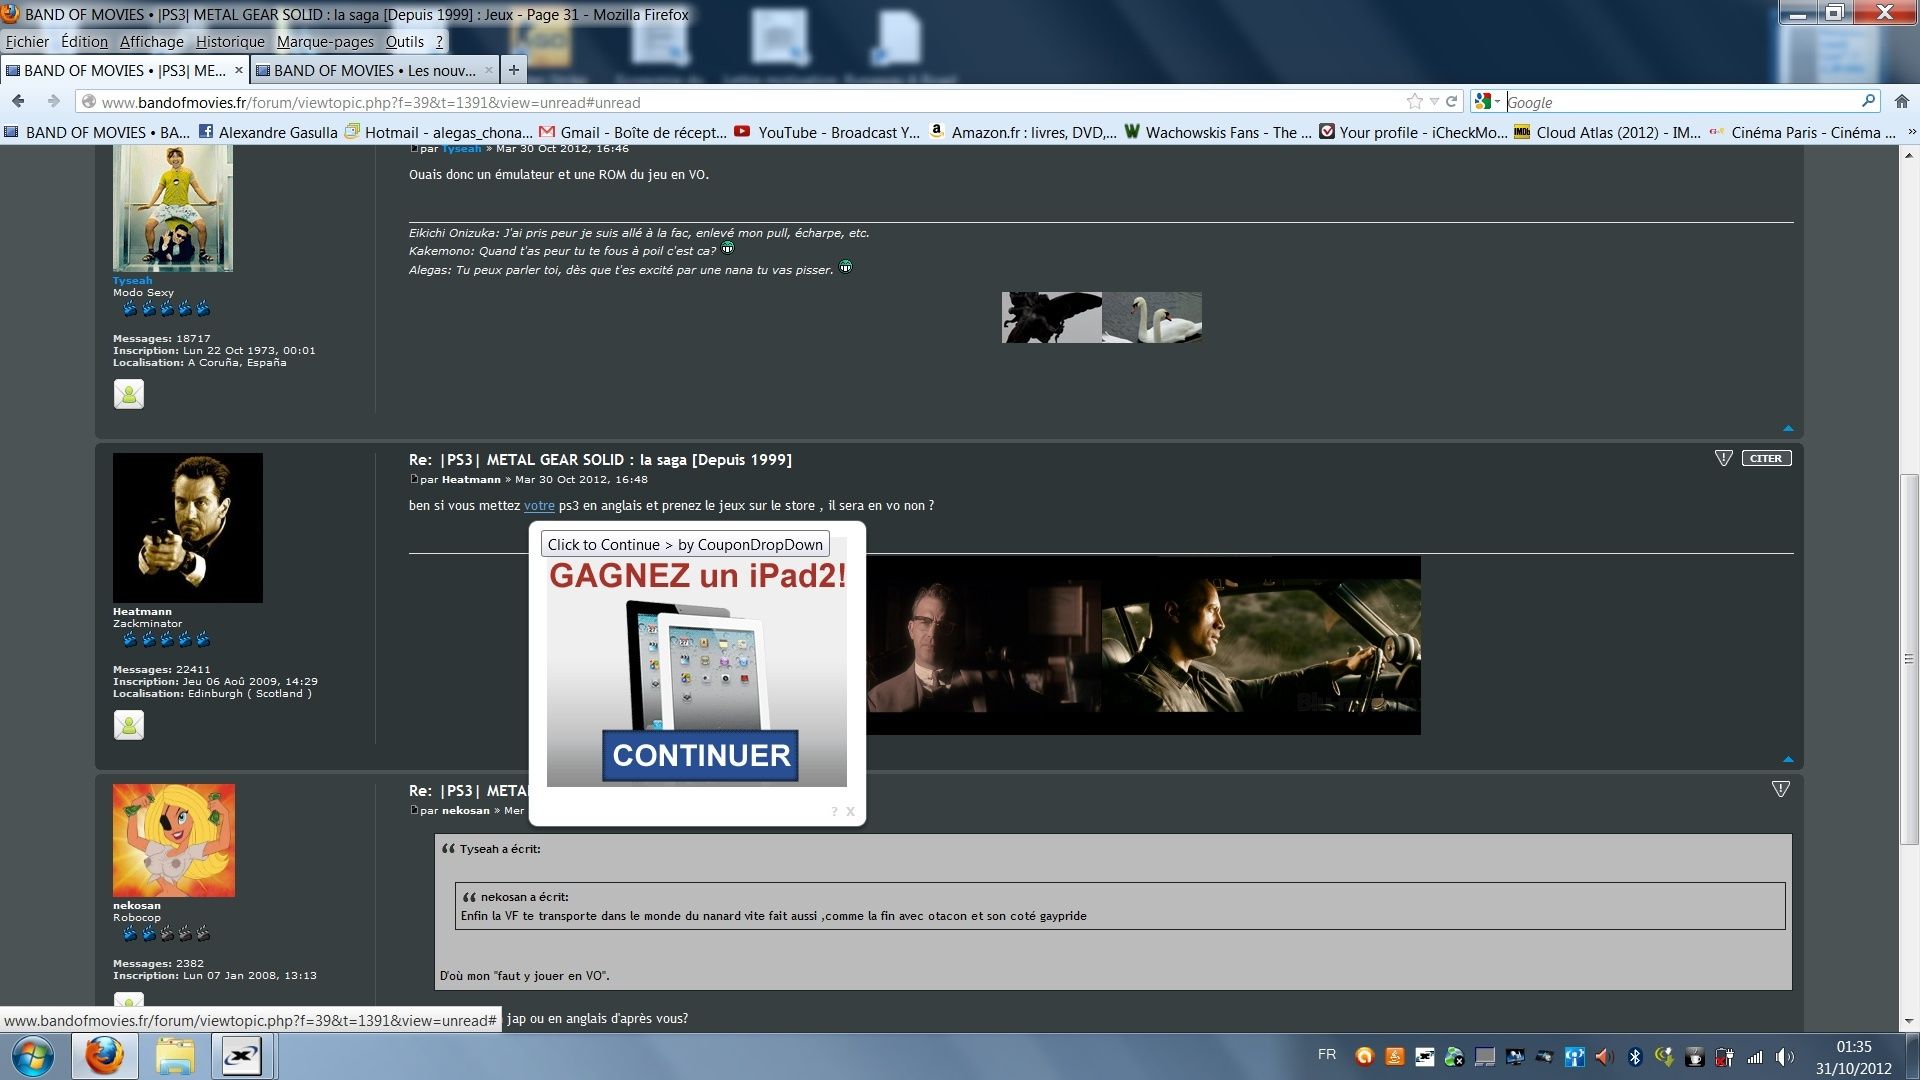Image resolution: width=1920 pixels, height=1080 pixels.
Task: Open the Cinéma Paris bookmark
Action: click(x=1802, y=132)
